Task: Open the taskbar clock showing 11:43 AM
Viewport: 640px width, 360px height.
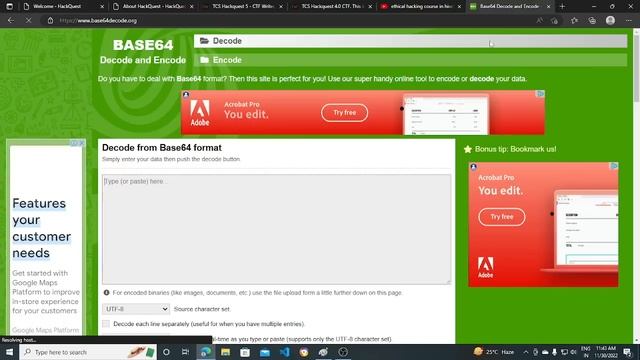Action: (x=605, y=352)
